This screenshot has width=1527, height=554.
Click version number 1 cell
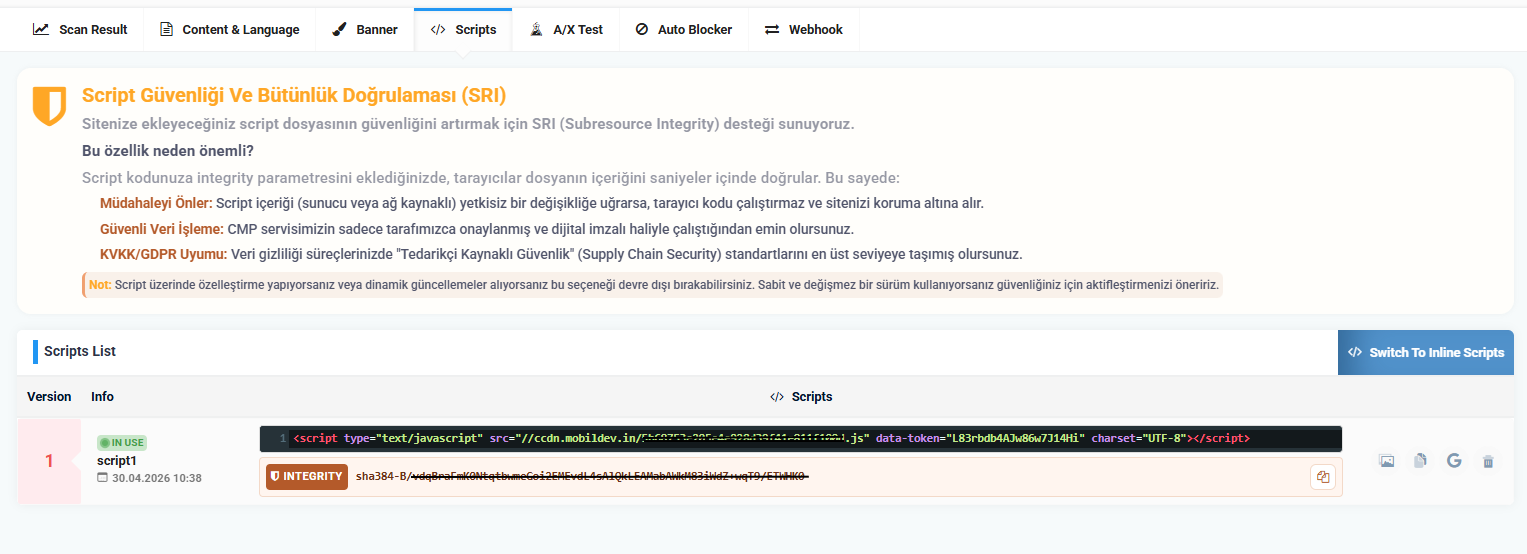(49, 461)
